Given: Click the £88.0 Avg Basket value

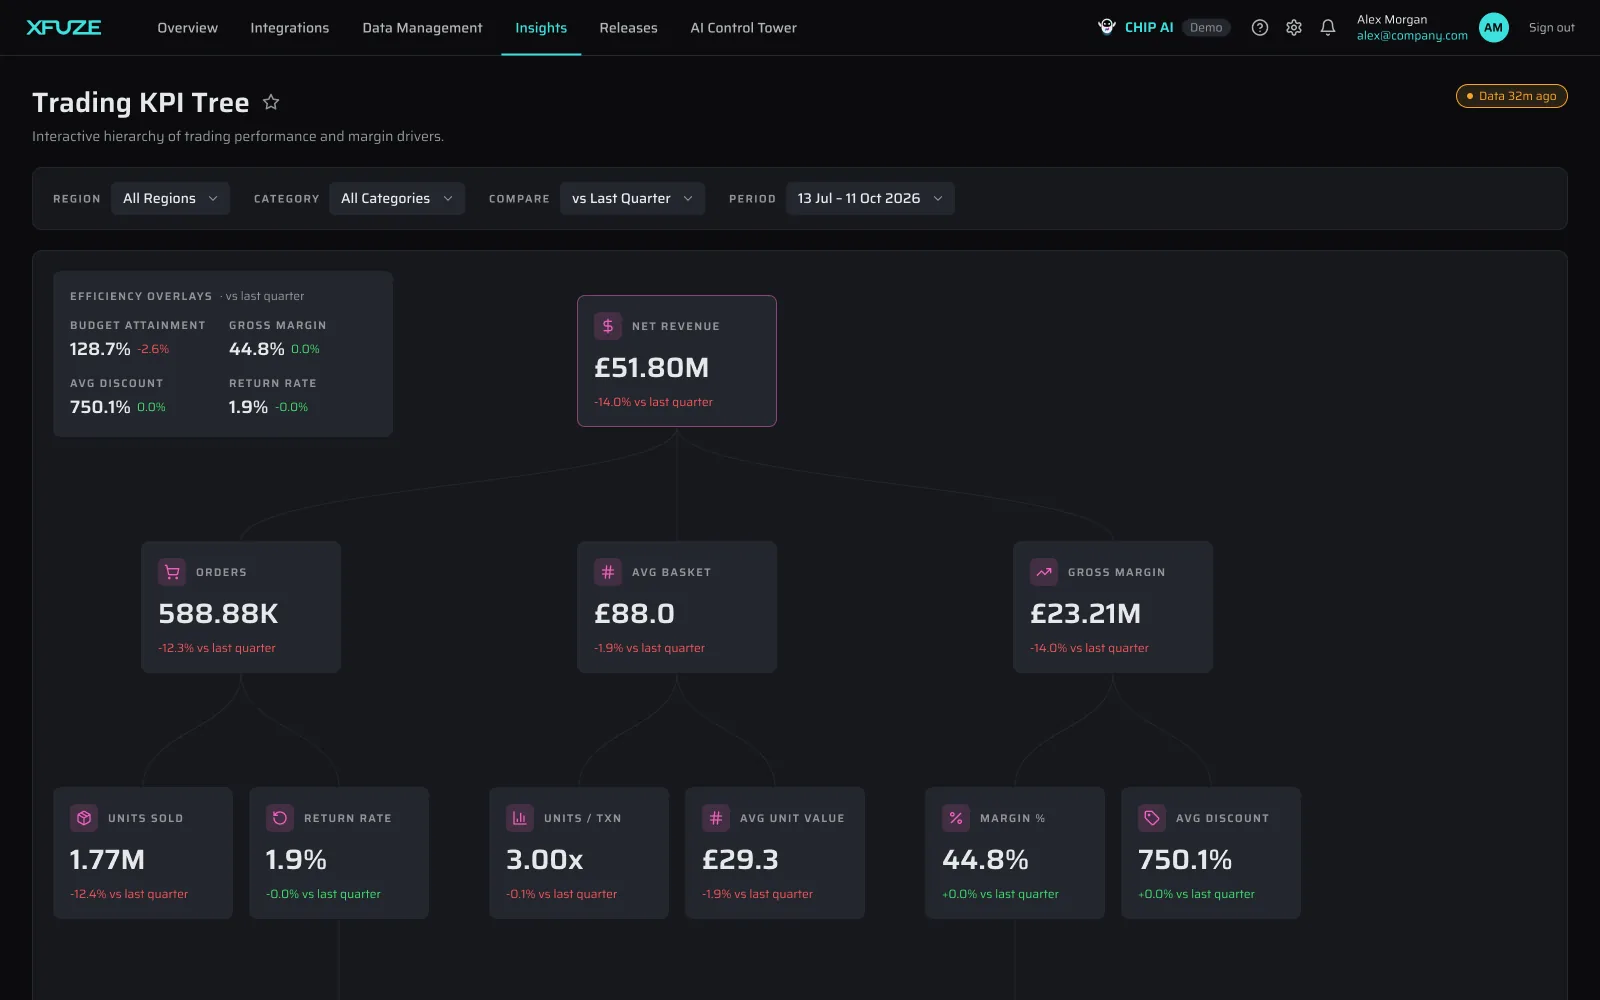Looking at the screenshot, I should tap(634, 613).
